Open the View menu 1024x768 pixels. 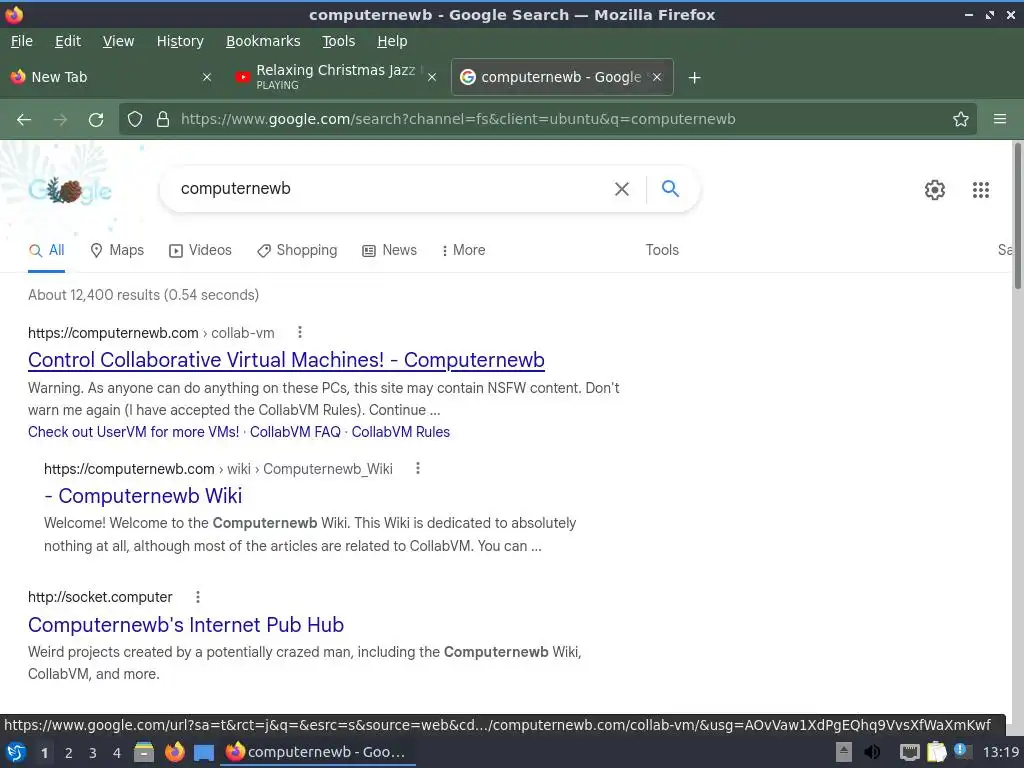tap(118, 41)
